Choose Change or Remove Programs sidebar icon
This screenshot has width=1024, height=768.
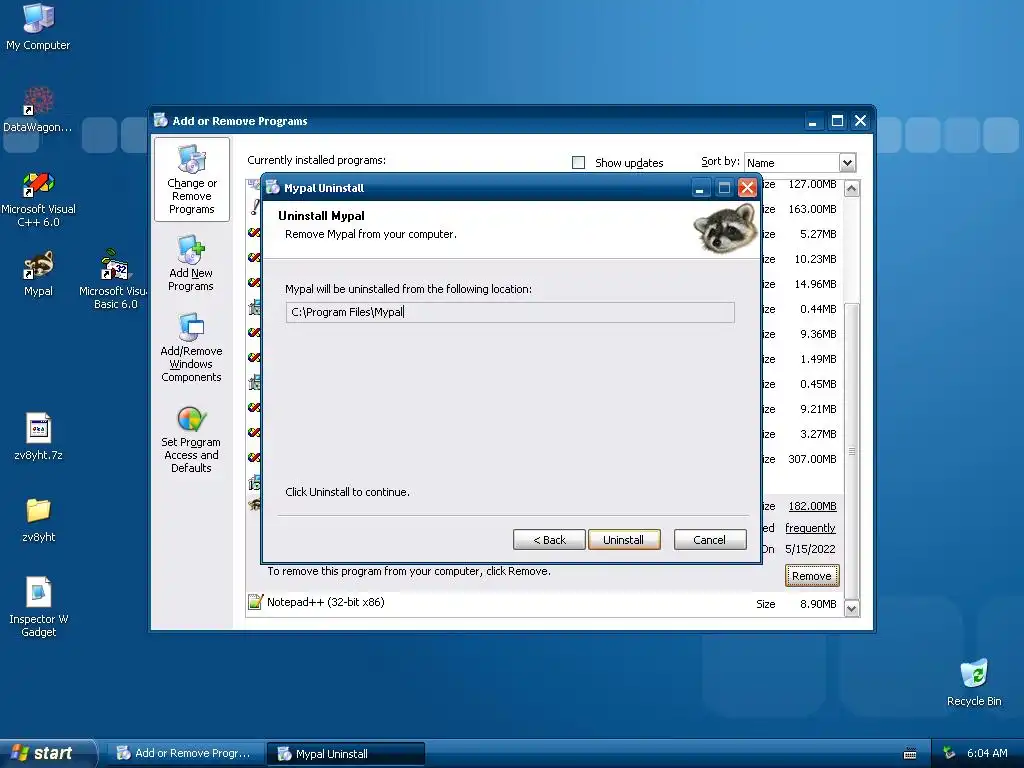pyautogui.click(x=191, y=179)
